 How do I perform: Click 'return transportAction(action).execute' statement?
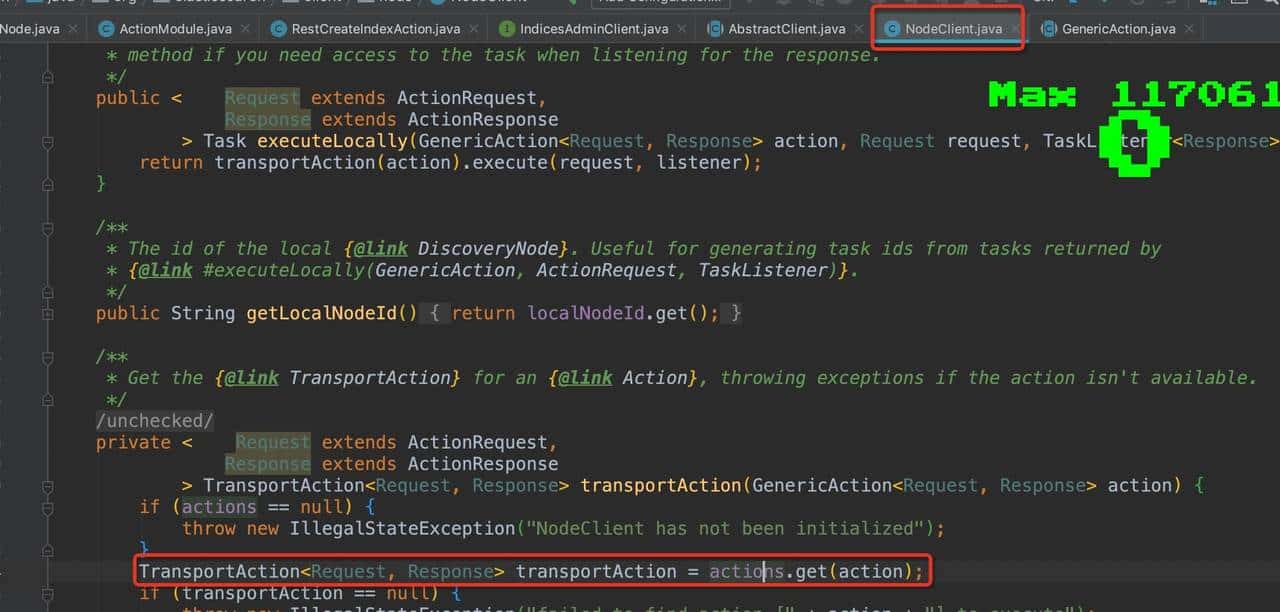pos(451,162)
